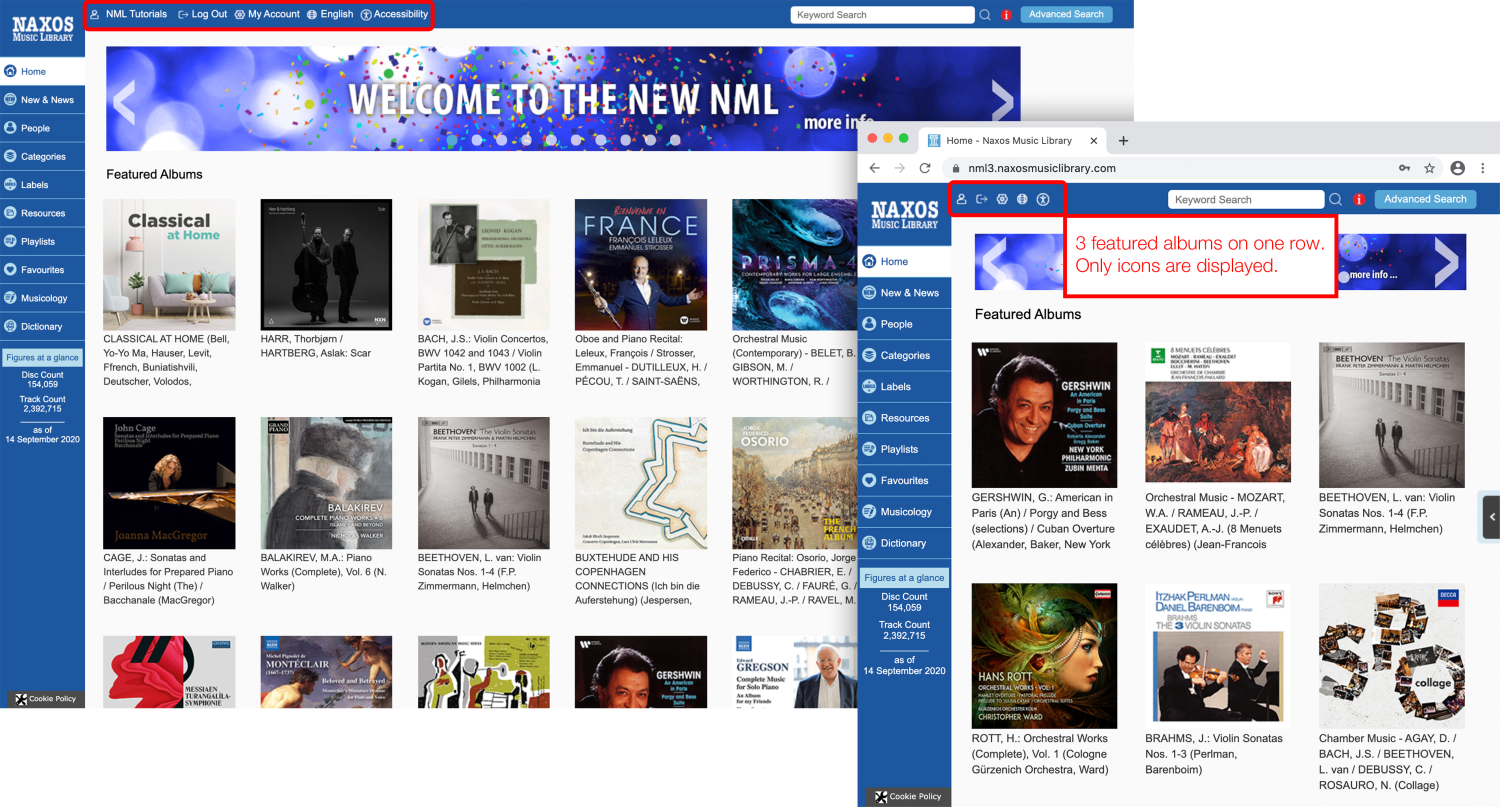Click Advanced Search in the small window

point(1425,199)
